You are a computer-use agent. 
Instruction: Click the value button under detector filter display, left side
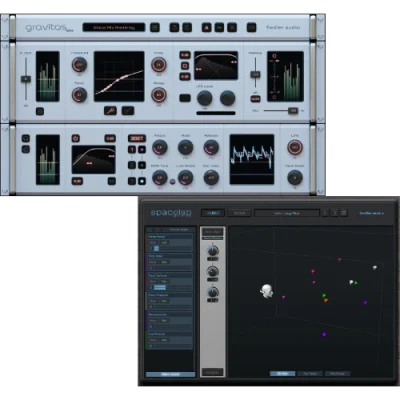pos(77,181)
